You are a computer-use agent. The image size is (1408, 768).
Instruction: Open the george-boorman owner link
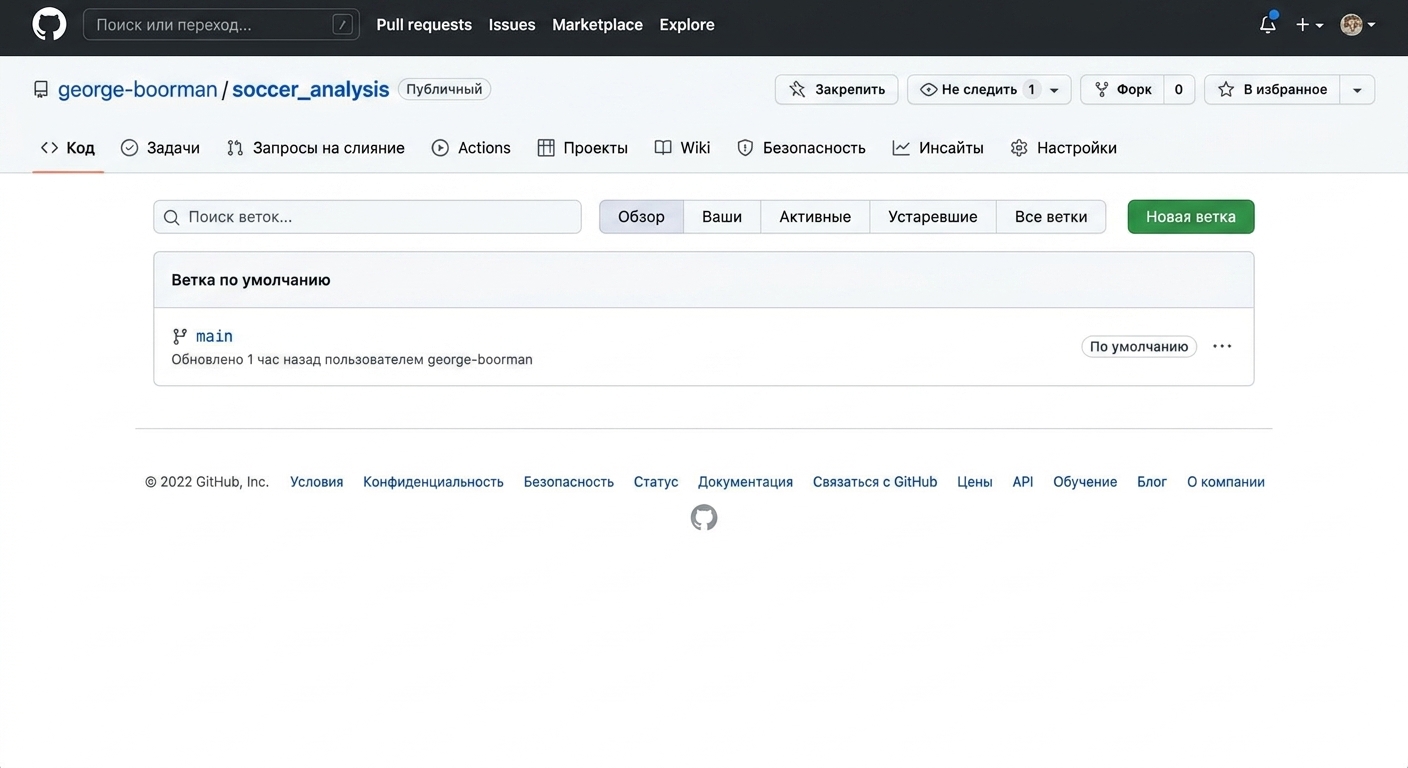(x=138, y=89)
